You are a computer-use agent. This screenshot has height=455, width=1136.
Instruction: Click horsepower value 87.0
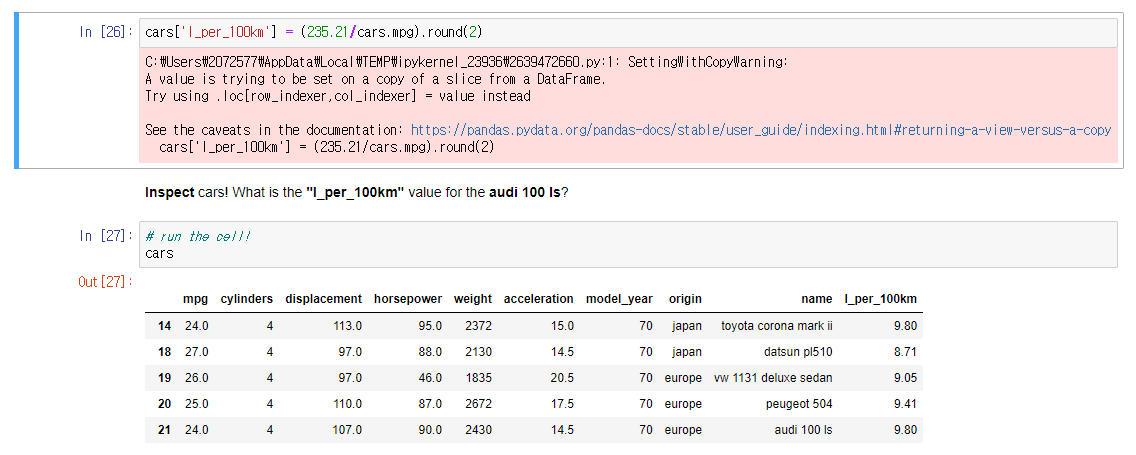tap(430, 404)
